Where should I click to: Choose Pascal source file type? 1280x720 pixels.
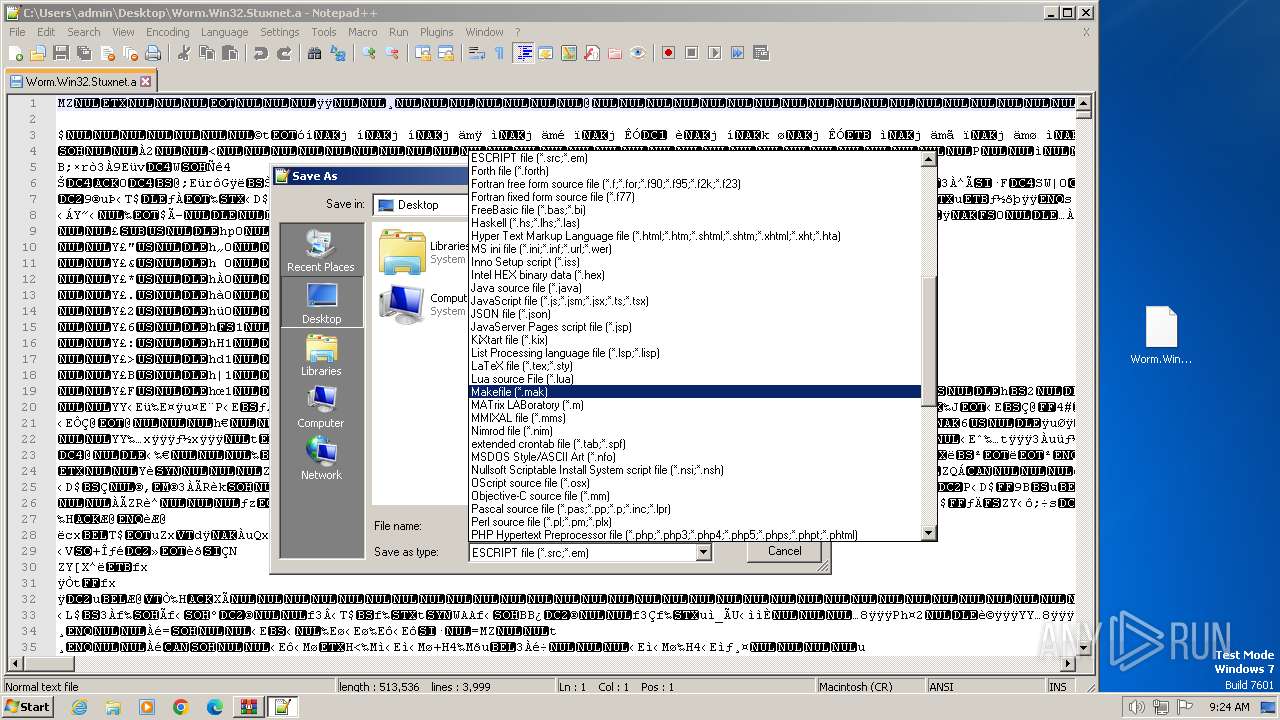(x=695, y=509)
